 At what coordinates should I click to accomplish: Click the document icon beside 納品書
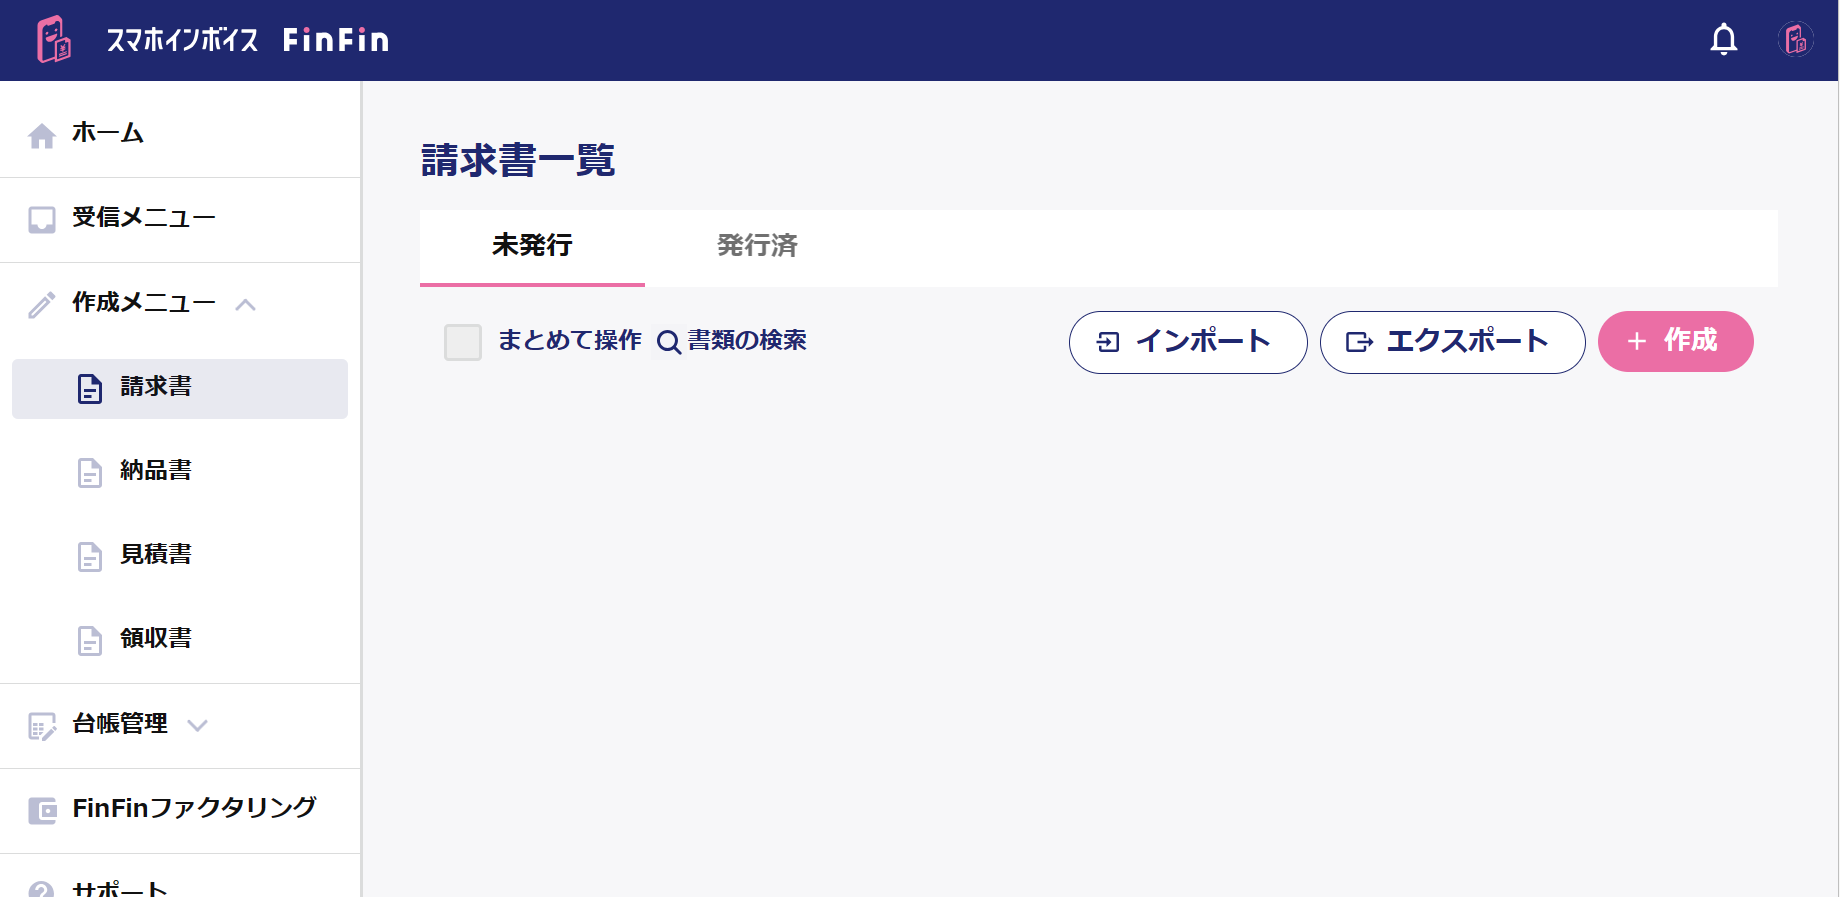point(90,473)
